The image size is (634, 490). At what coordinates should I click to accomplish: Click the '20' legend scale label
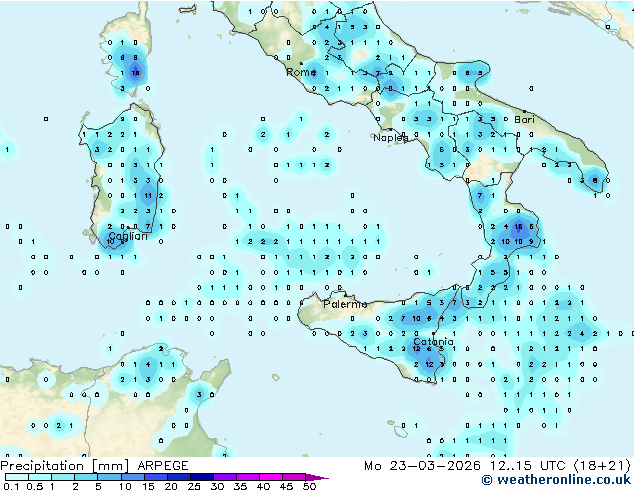point(171,486)
